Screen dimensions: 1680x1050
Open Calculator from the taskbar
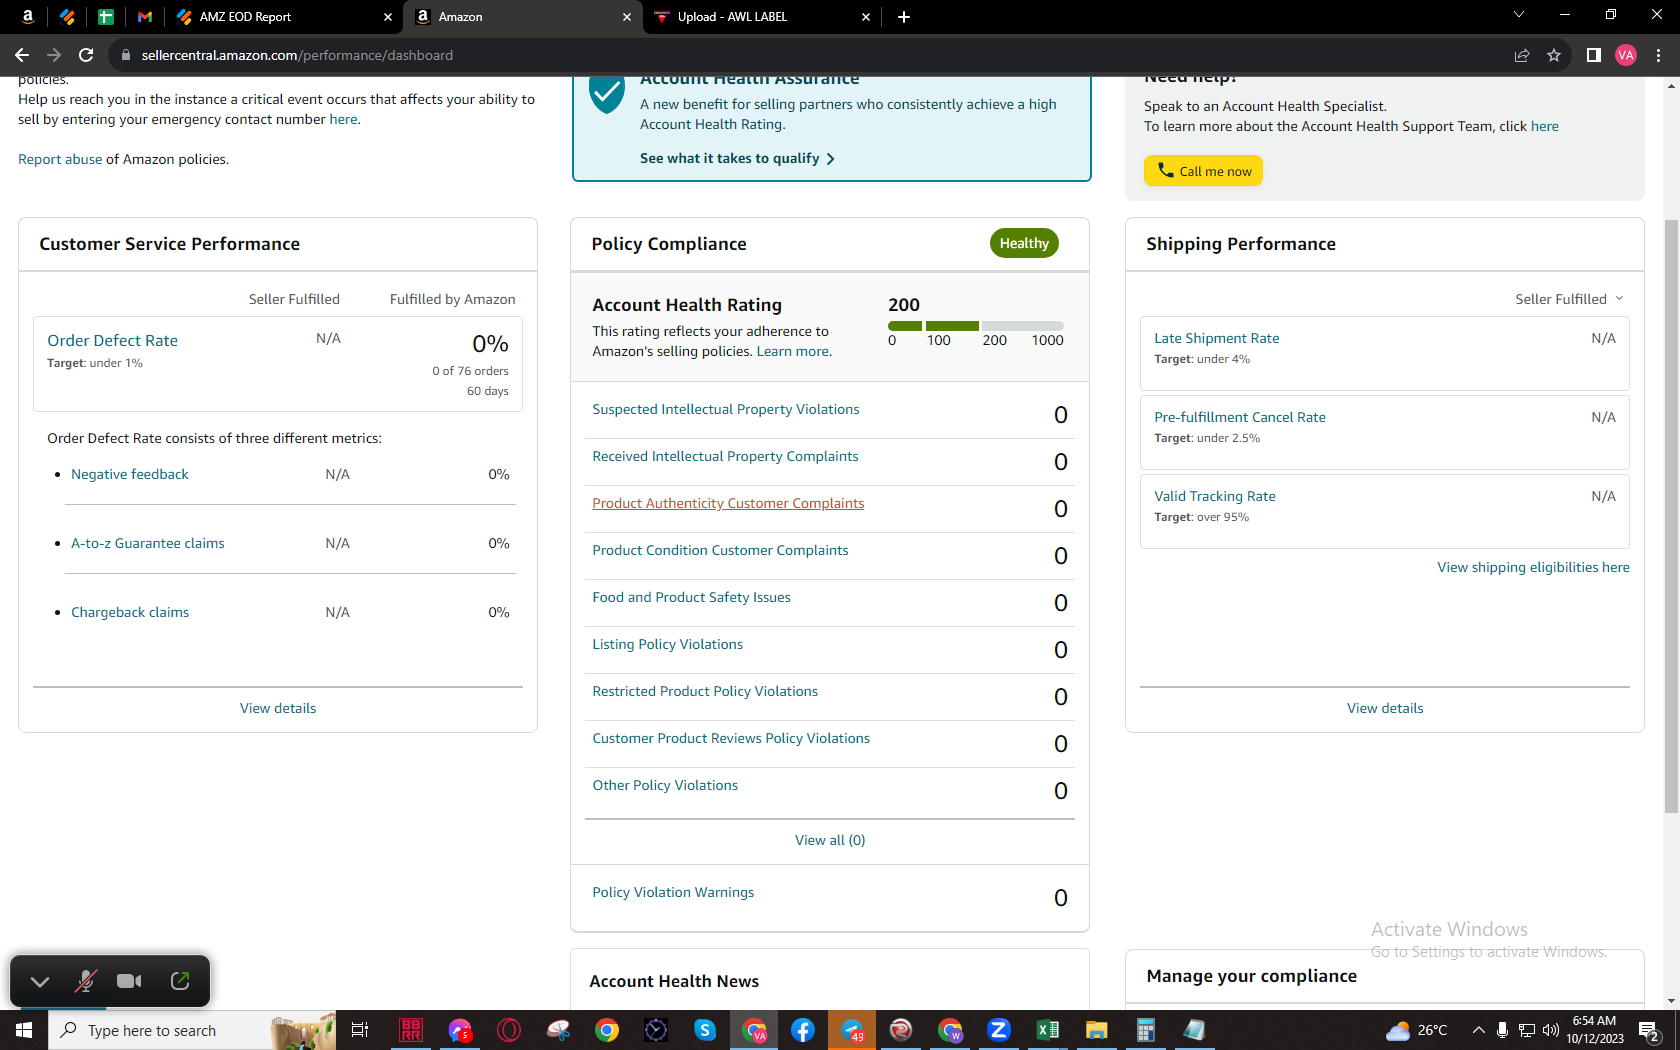tap(1146, 1030)
